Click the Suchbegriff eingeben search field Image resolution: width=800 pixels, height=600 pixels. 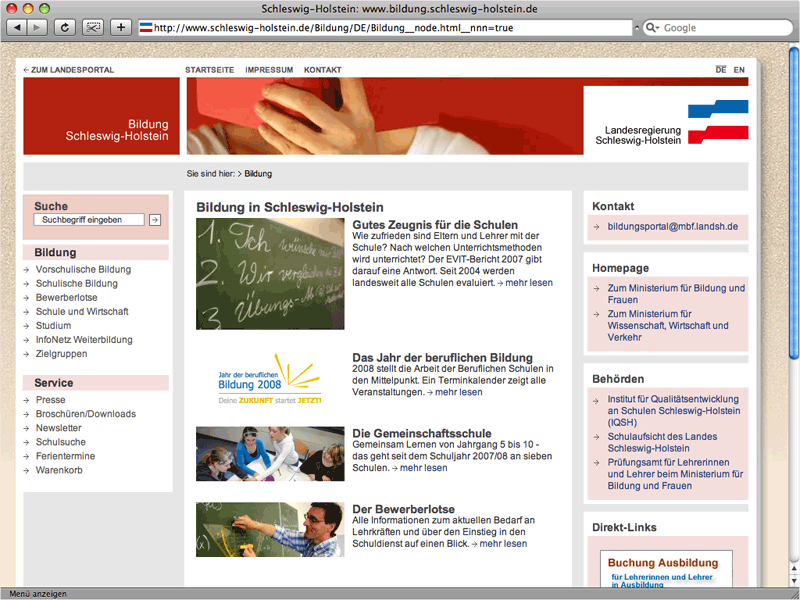pos(89,219)
